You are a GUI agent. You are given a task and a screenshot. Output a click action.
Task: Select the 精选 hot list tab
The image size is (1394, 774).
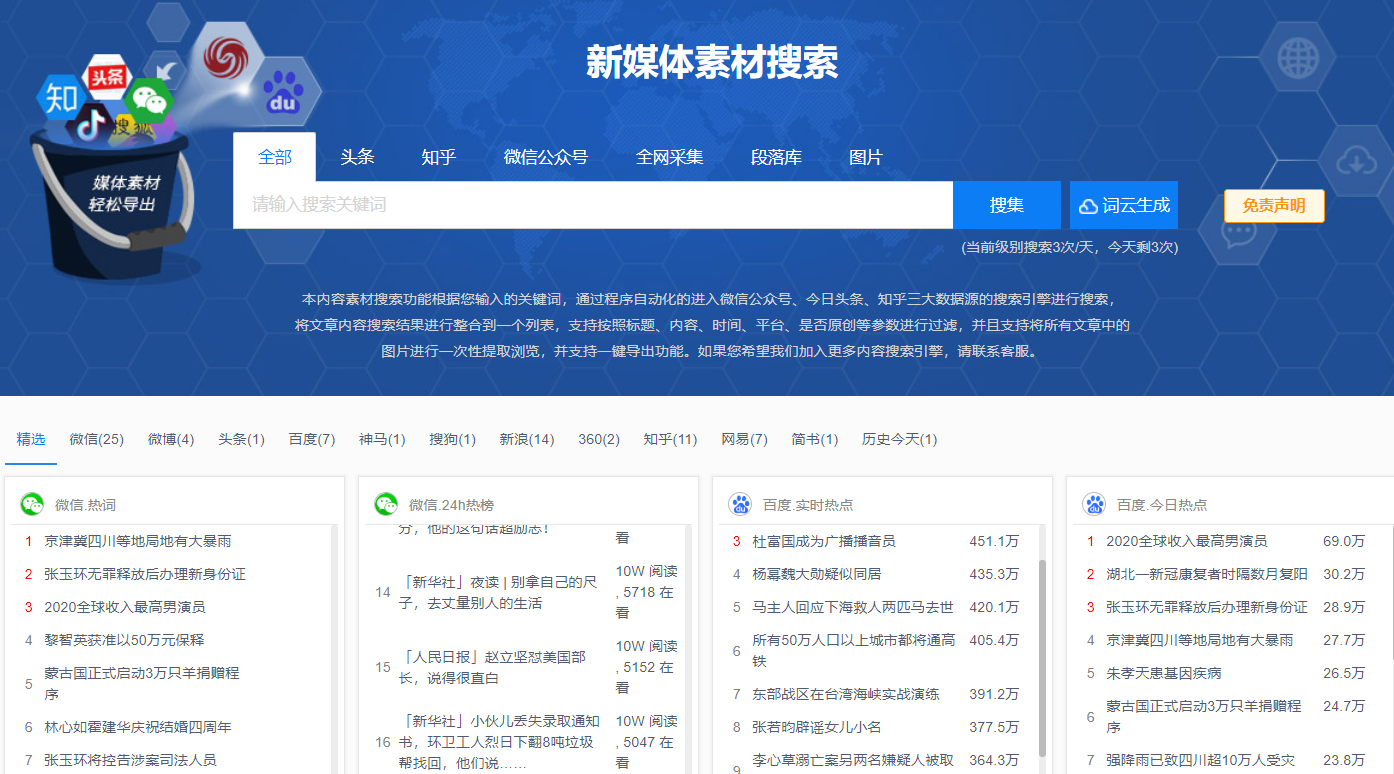pyautogui.click(x=31, y=439)
